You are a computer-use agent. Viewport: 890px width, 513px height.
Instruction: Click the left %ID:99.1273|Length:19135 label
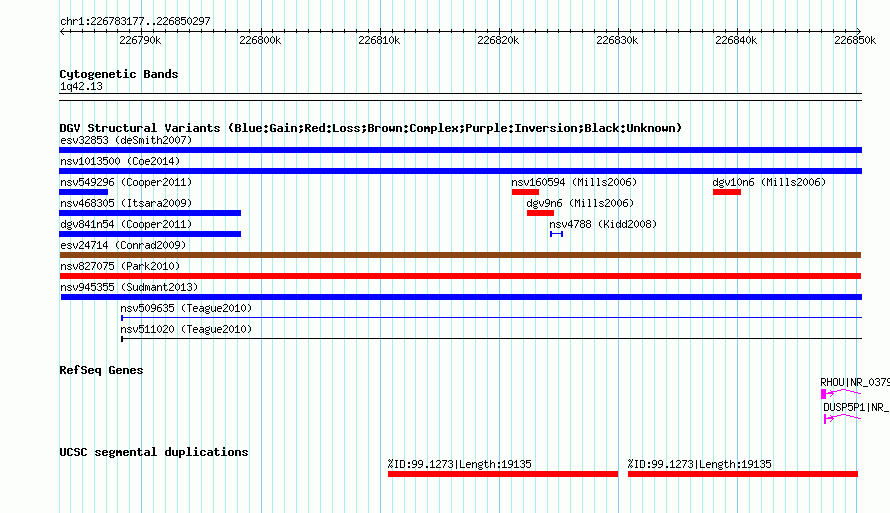460,464
